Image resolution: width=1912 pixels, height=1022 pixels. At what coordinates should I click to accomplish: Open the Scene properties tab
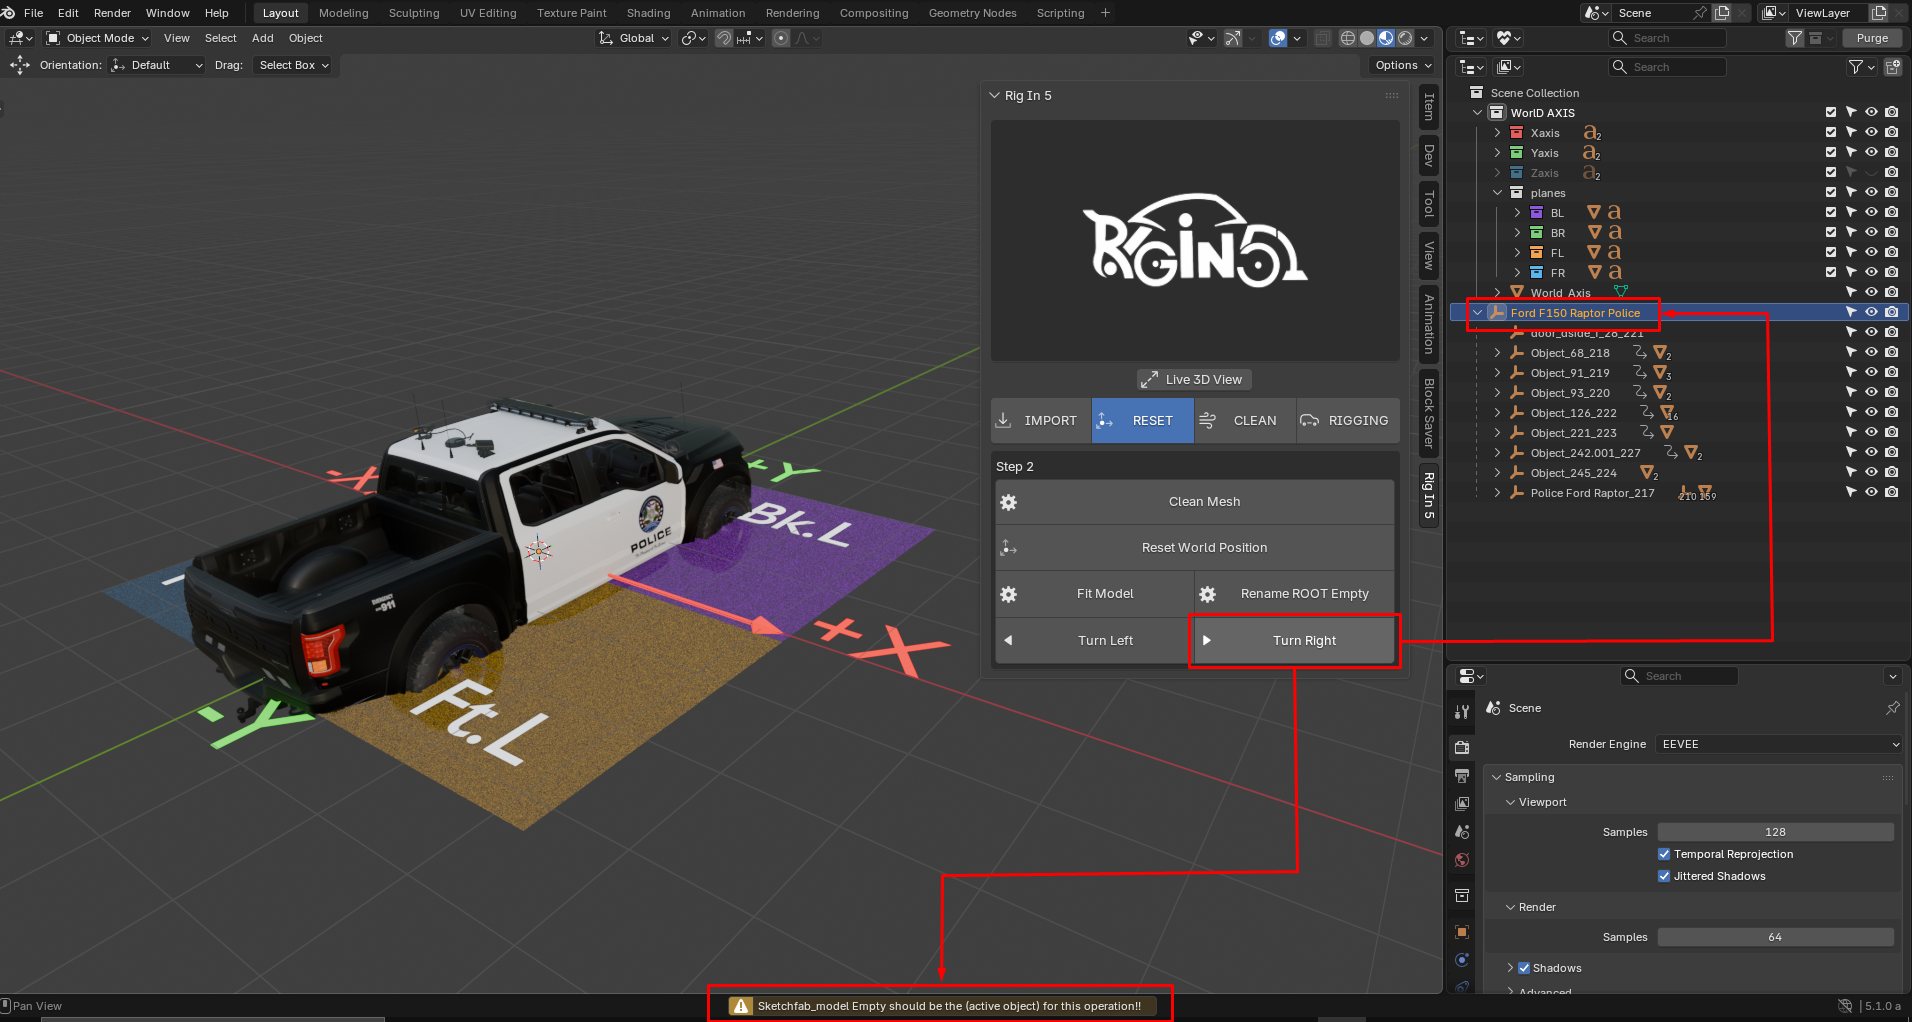1462,832
